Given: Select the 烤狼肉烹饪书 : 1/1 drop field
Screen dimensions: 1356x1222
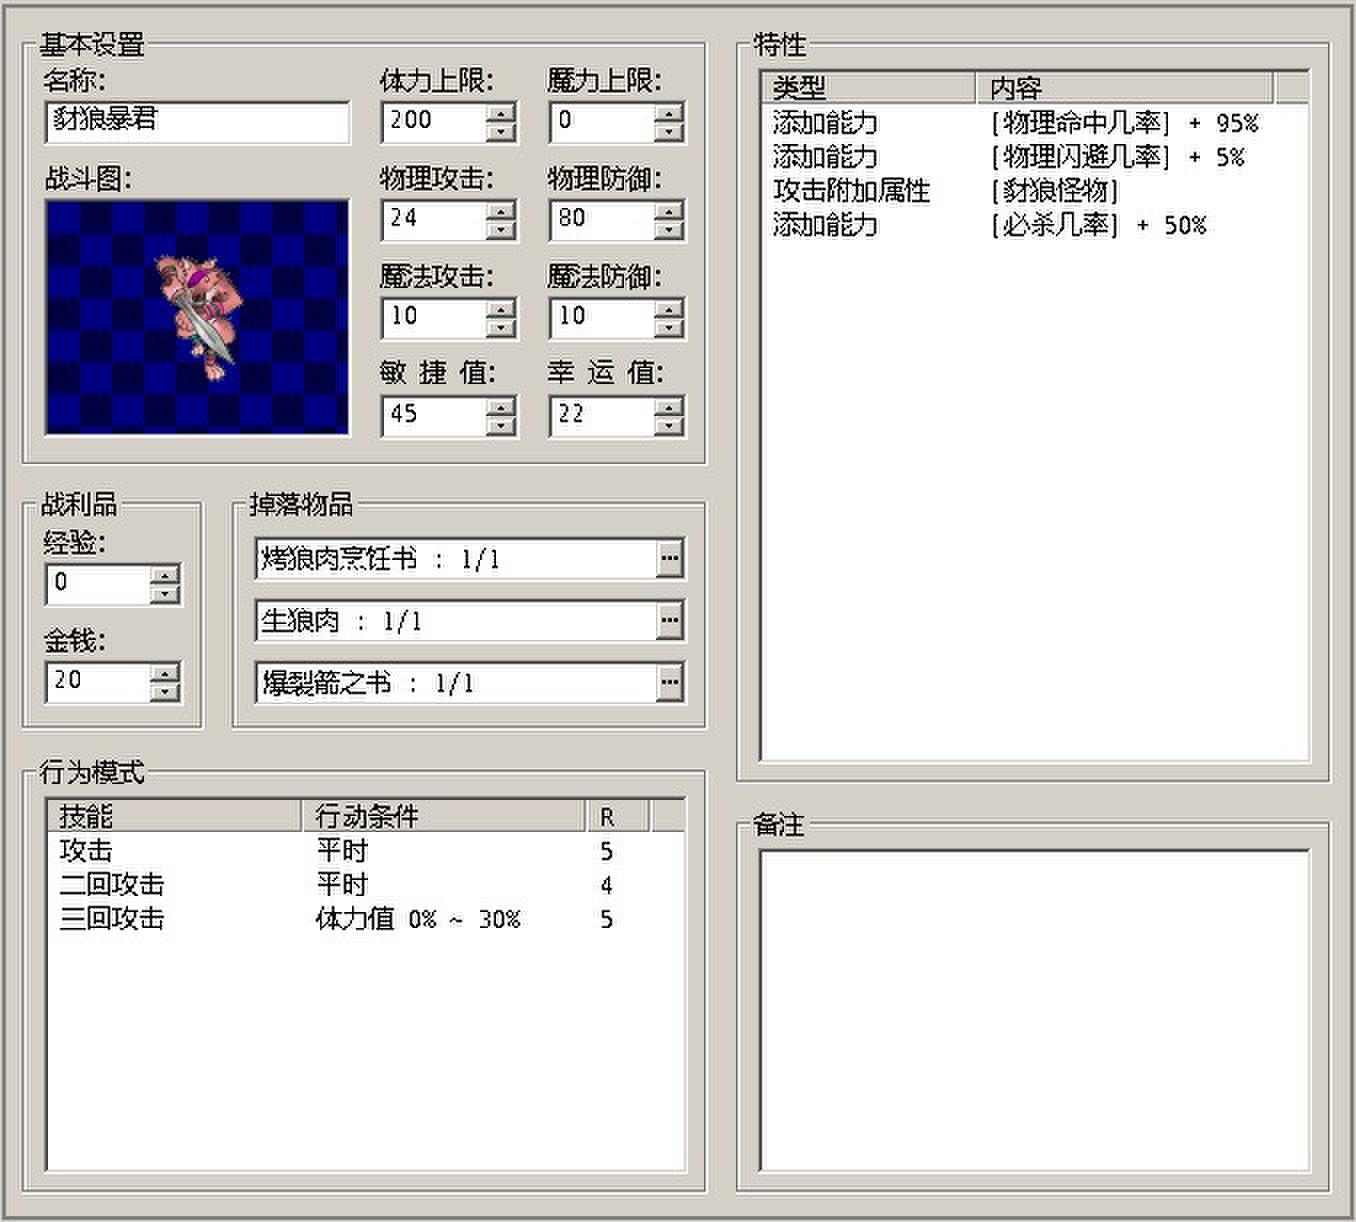Looking at the screenshot, I should [x=457, y=559].
